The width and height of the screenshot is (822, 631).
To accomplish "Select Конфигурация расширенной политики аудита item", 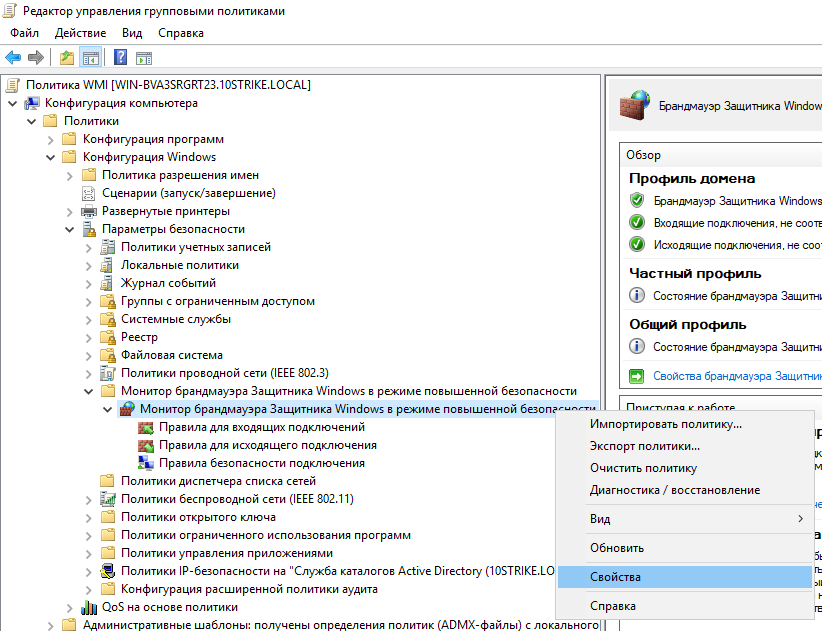I will pos(249,589).
